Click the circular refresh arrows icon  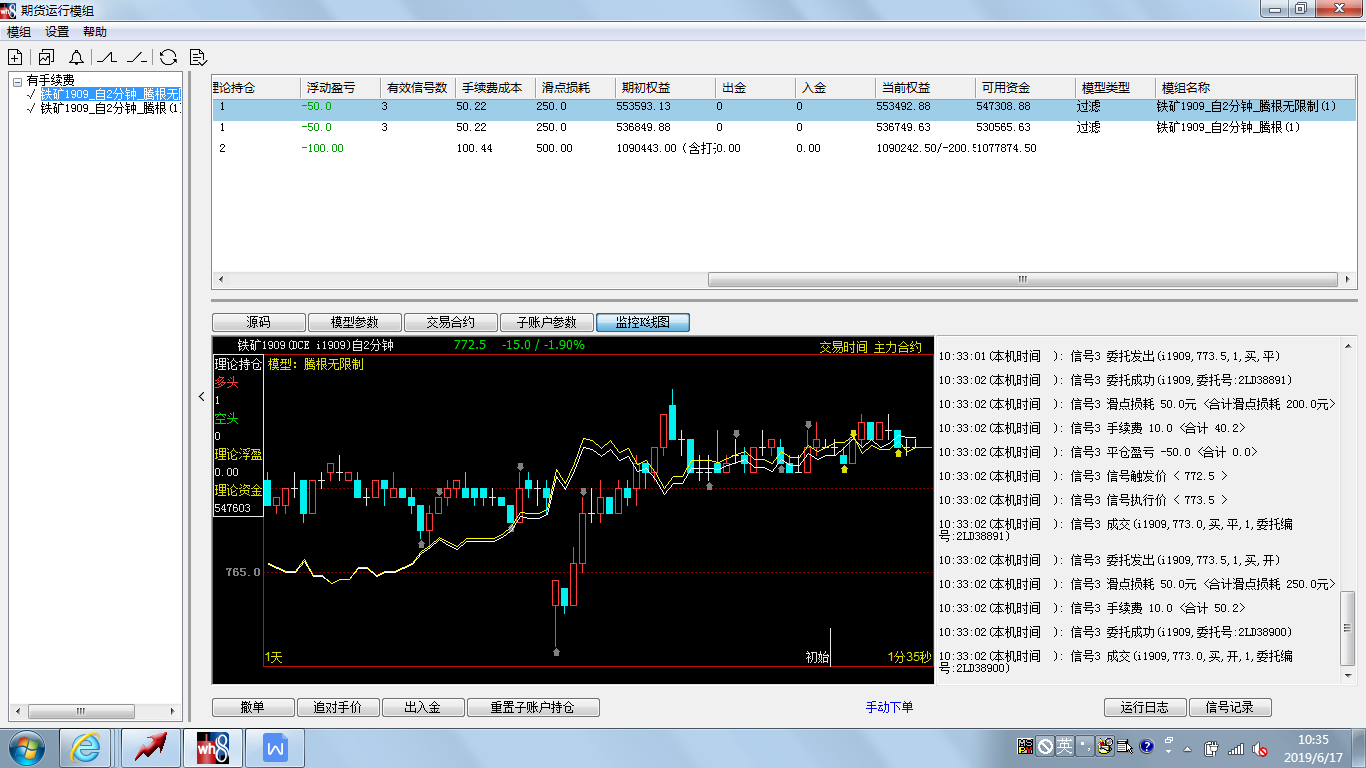pos(168,57)
